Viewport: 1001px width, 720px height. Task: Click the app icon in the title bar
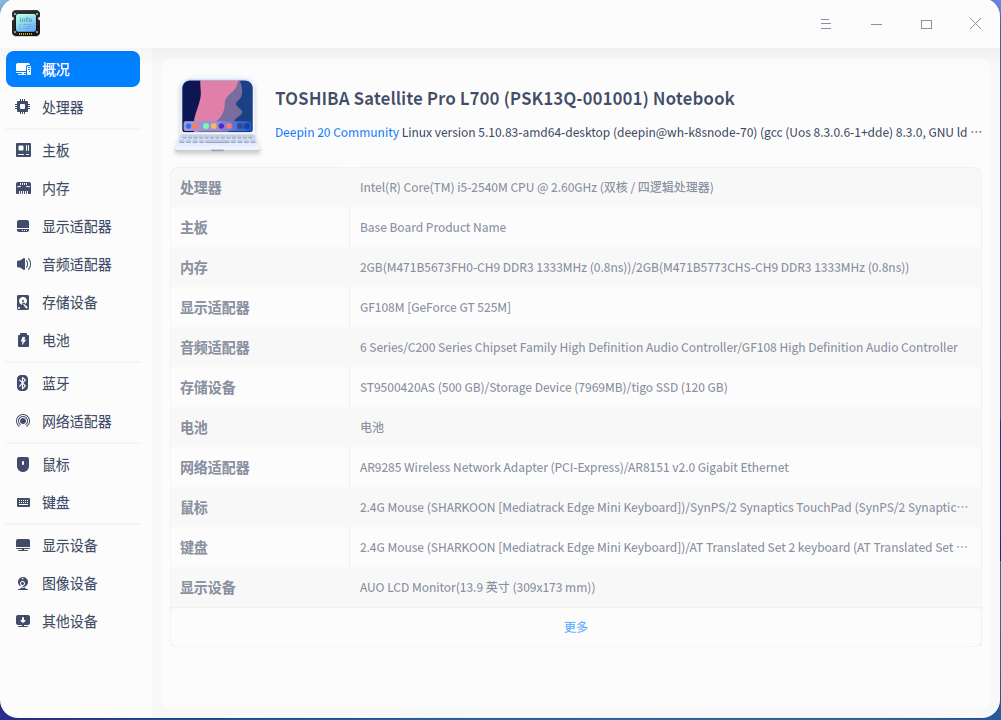click(x=25, y=23)
